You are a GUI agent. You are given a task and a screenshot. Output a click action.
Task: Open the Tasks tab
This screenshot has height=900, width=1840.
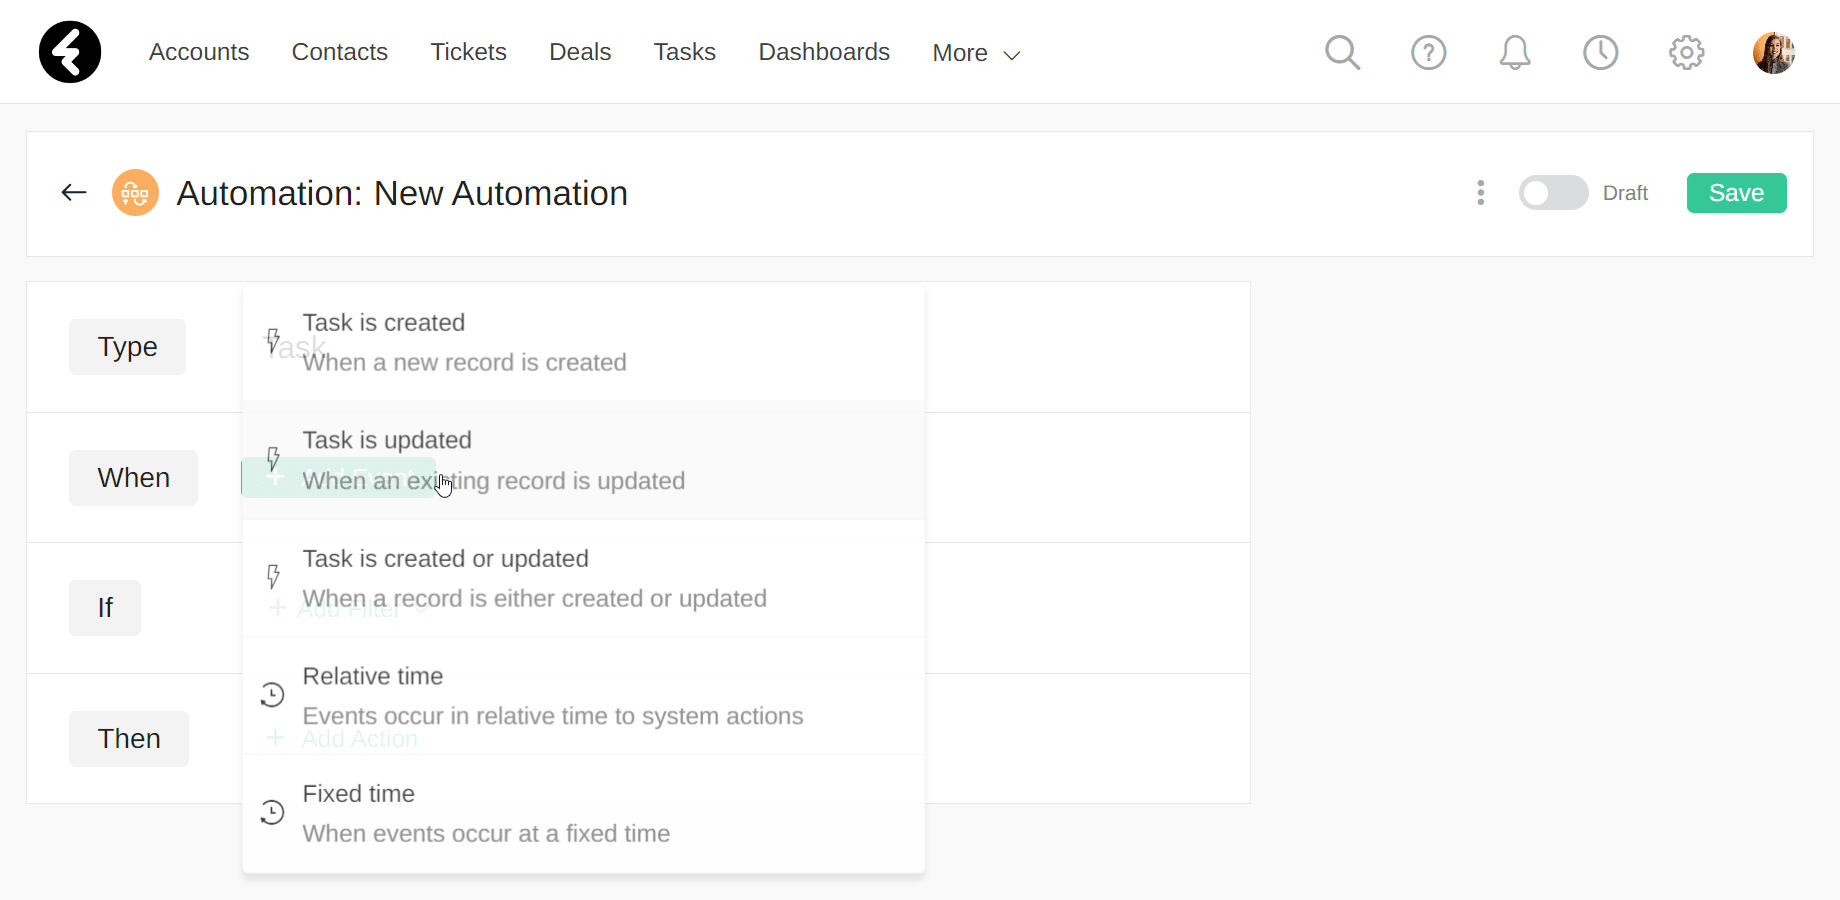(x=684, y=52)
